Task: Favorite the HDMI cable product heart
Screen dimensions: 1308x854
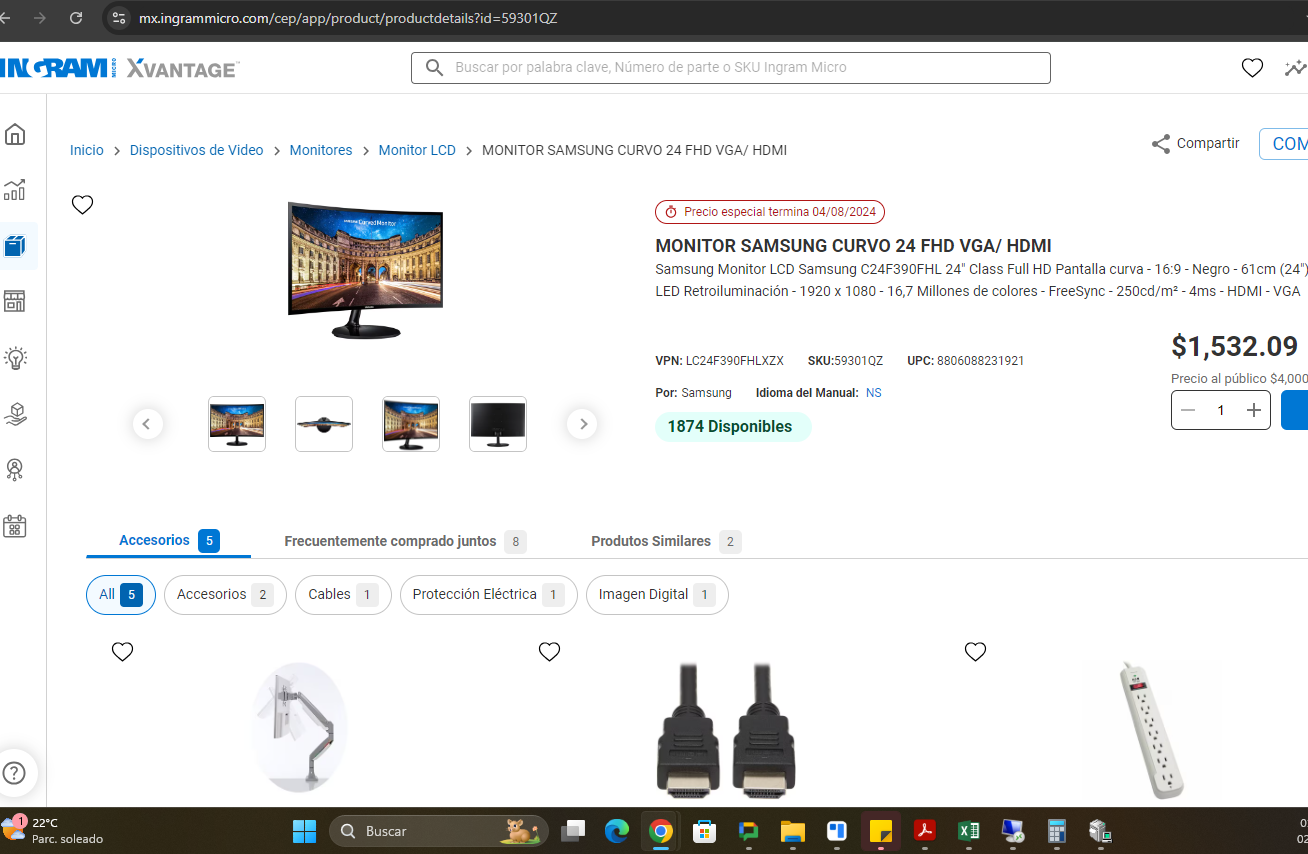Action: pos(549,652)
